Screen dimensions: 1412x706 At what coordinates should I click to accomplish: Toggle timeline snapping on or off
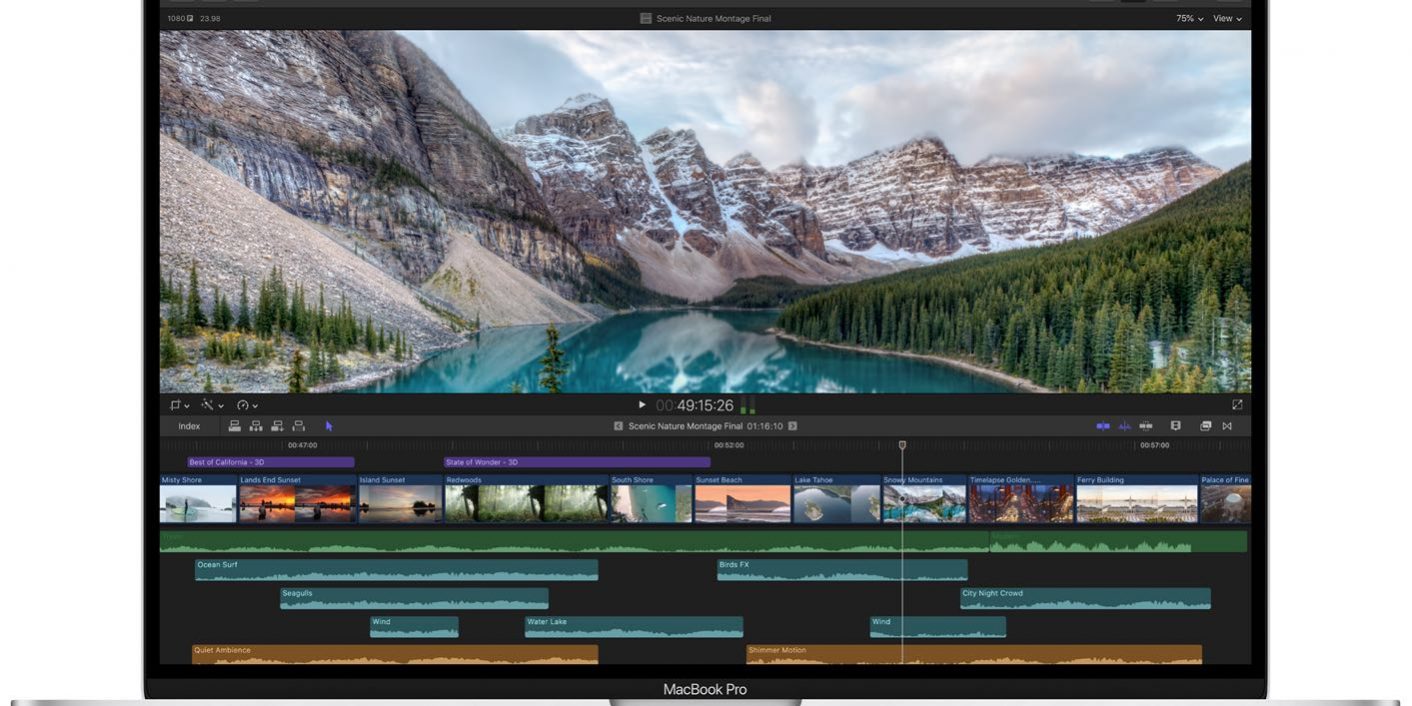point(1102,426)
